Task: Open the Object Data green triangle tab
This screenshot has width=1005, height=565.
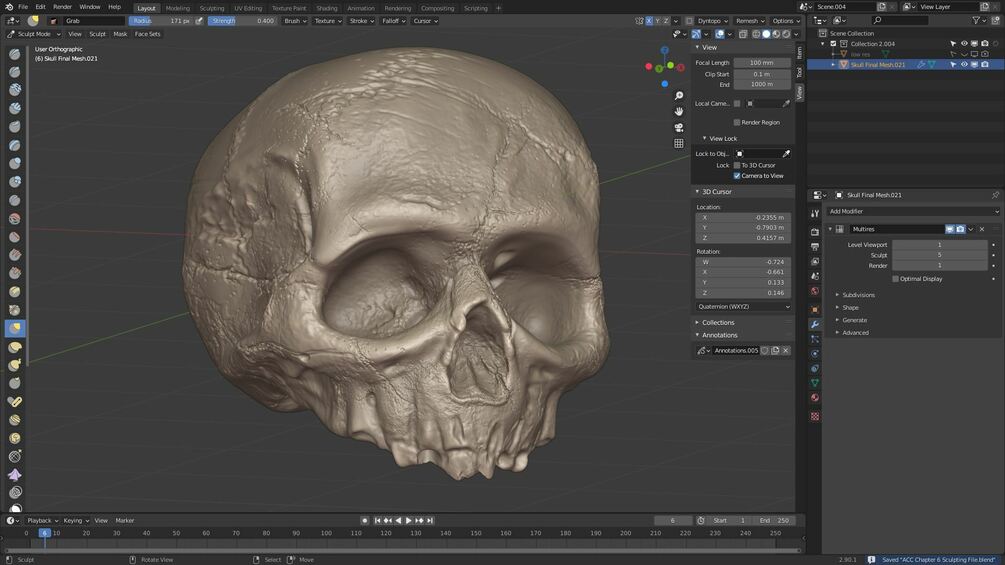Action: (815, 382)
